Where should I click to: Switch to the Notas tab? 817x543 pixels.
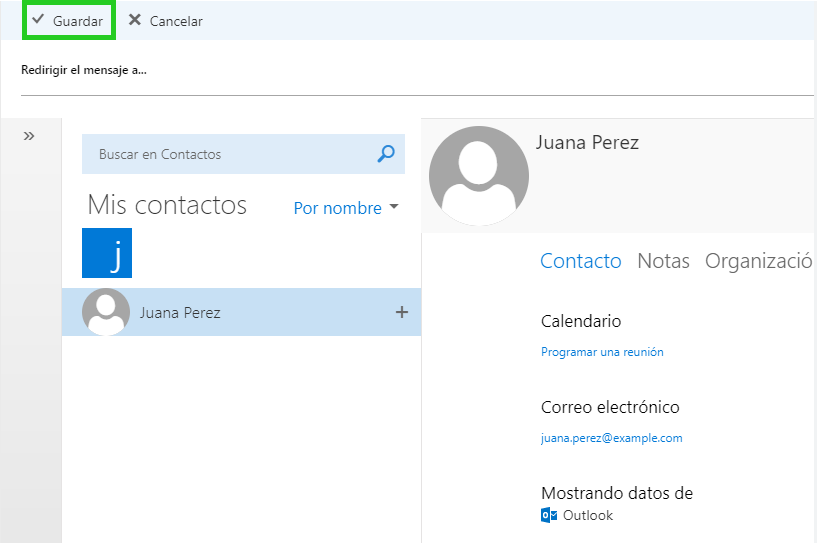[663, 261]
